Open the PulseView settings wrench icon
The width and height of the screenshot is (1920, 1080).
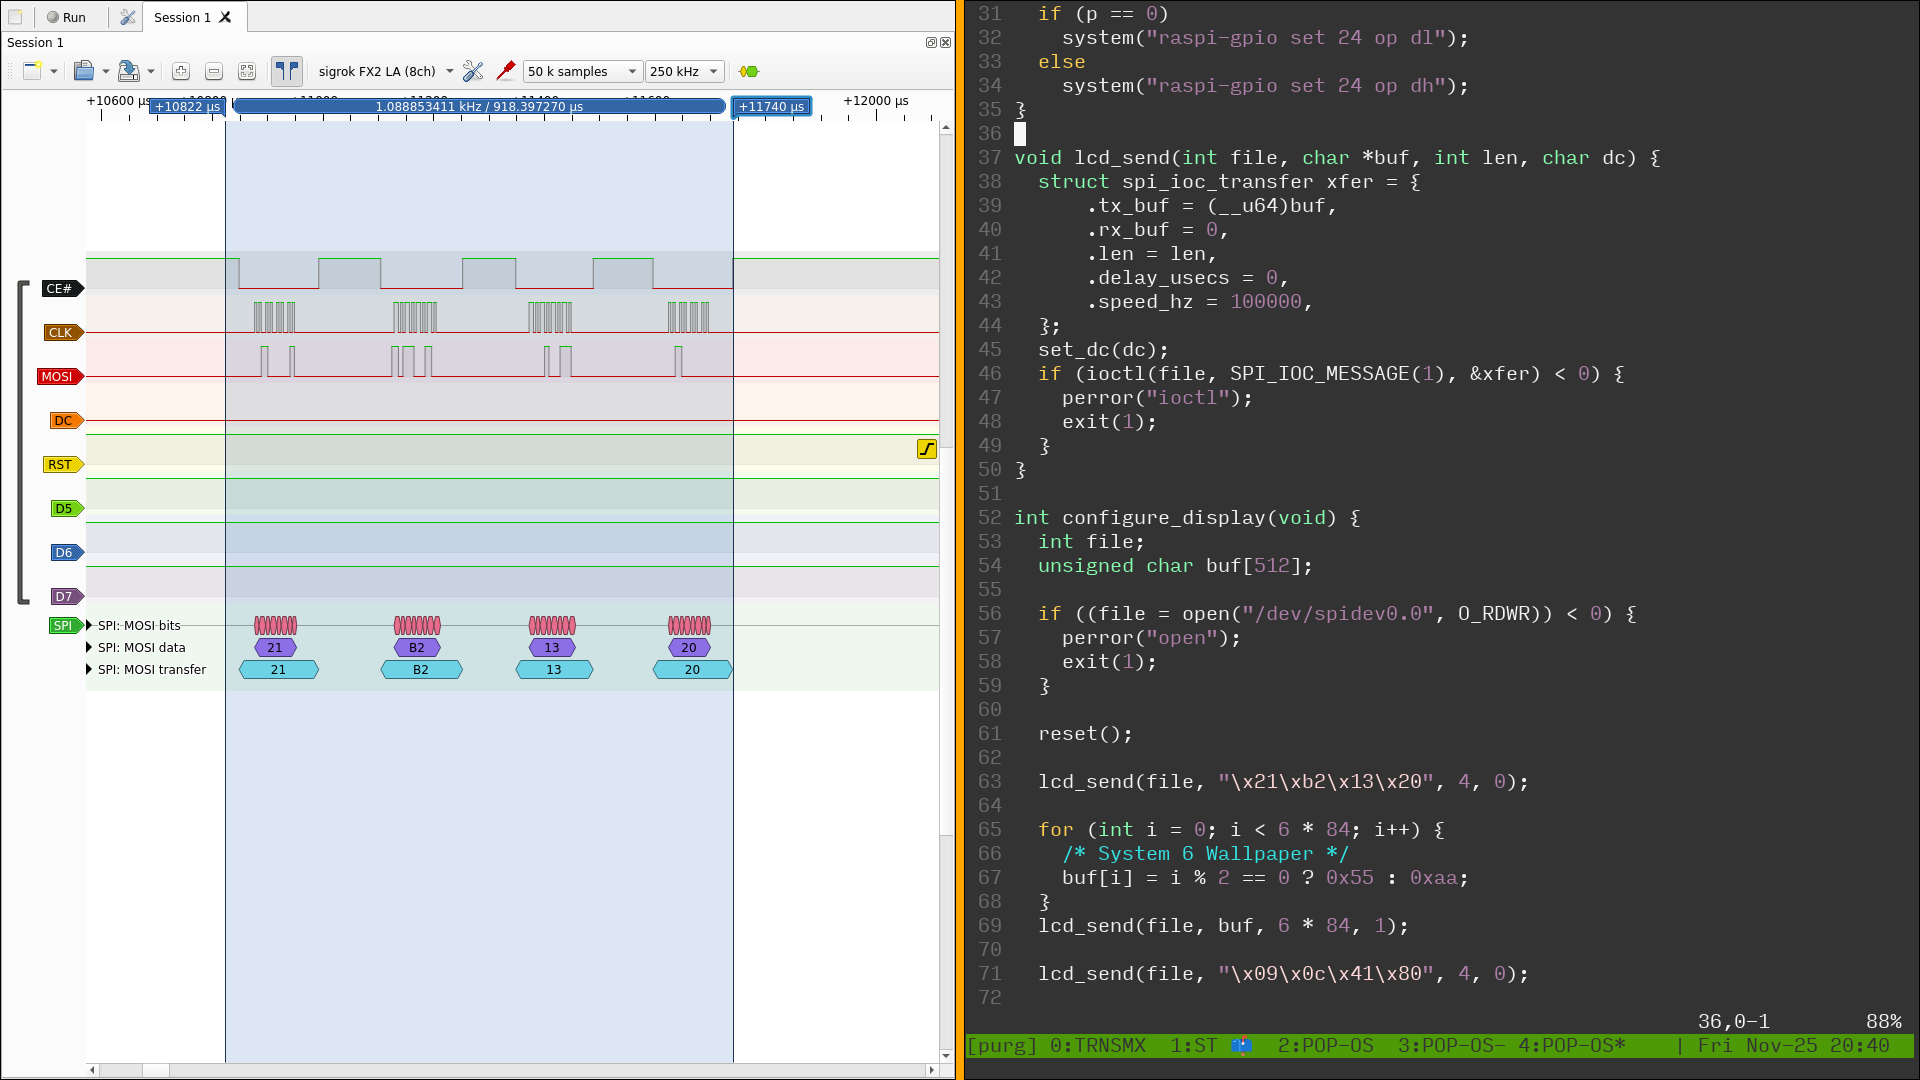[127, 17]
